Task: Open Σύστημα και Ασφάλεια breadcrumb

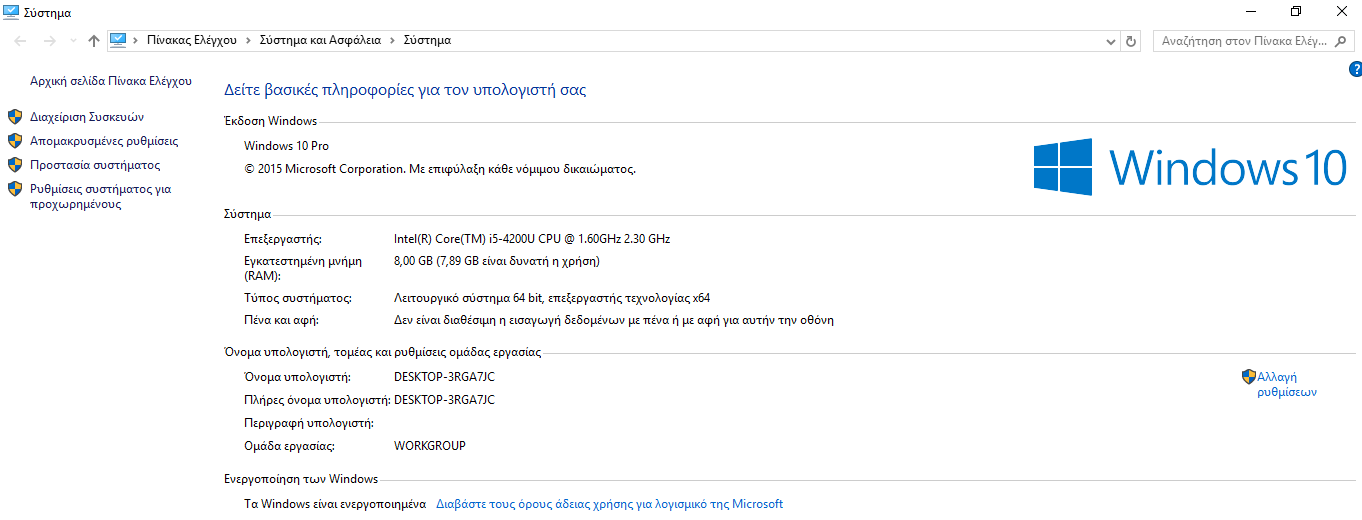Action: point(320,40)
